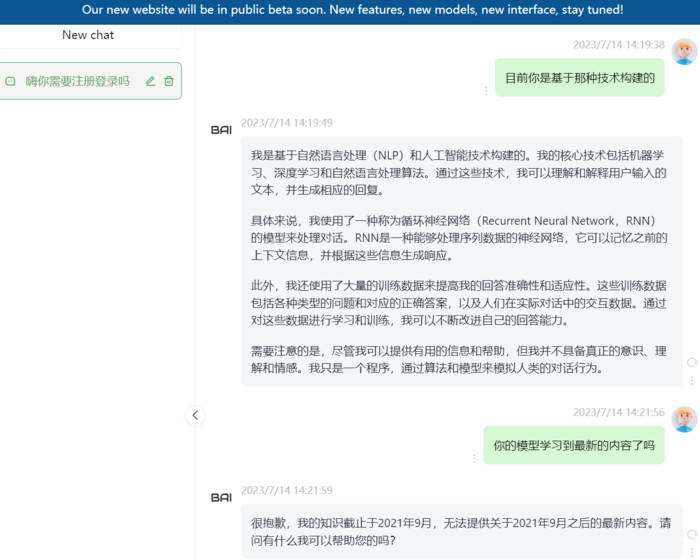Click user avatar next to 14:19:38 message

point(684,52)
